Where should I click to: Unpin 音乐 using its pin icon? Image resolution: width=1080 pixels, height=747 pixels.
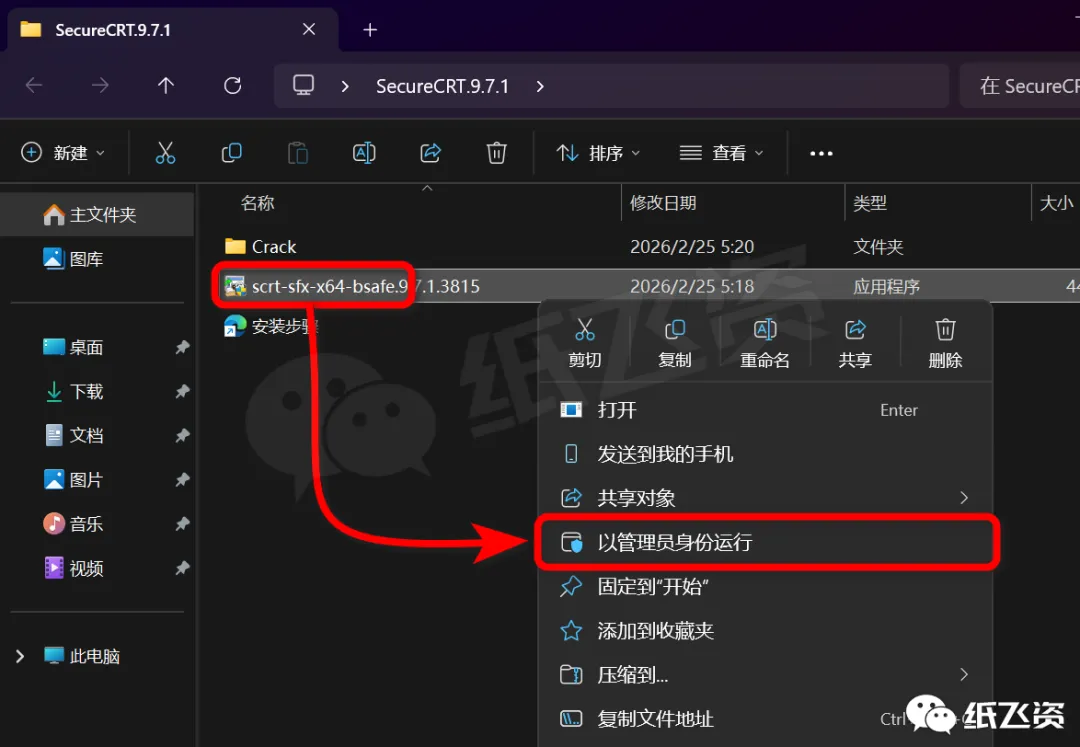[182, 524]
